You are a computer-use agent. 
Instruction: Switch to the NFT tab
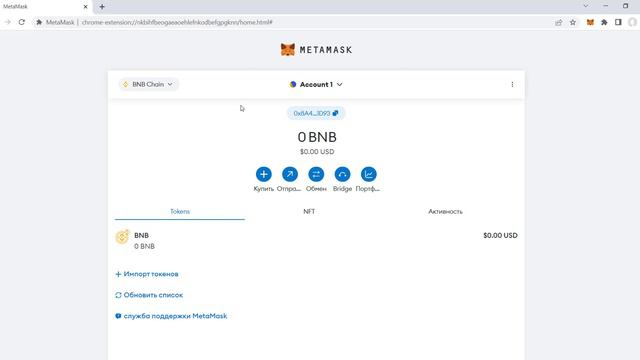[x=309, y=211]
